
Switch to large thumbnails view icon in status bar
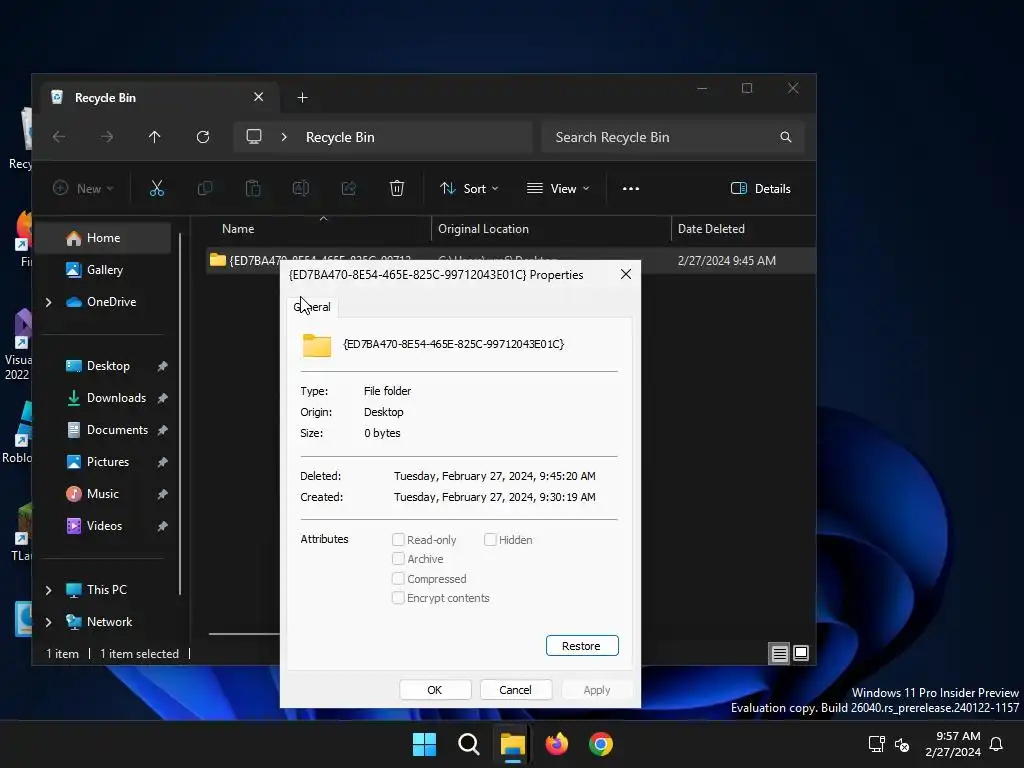[801, 653]
